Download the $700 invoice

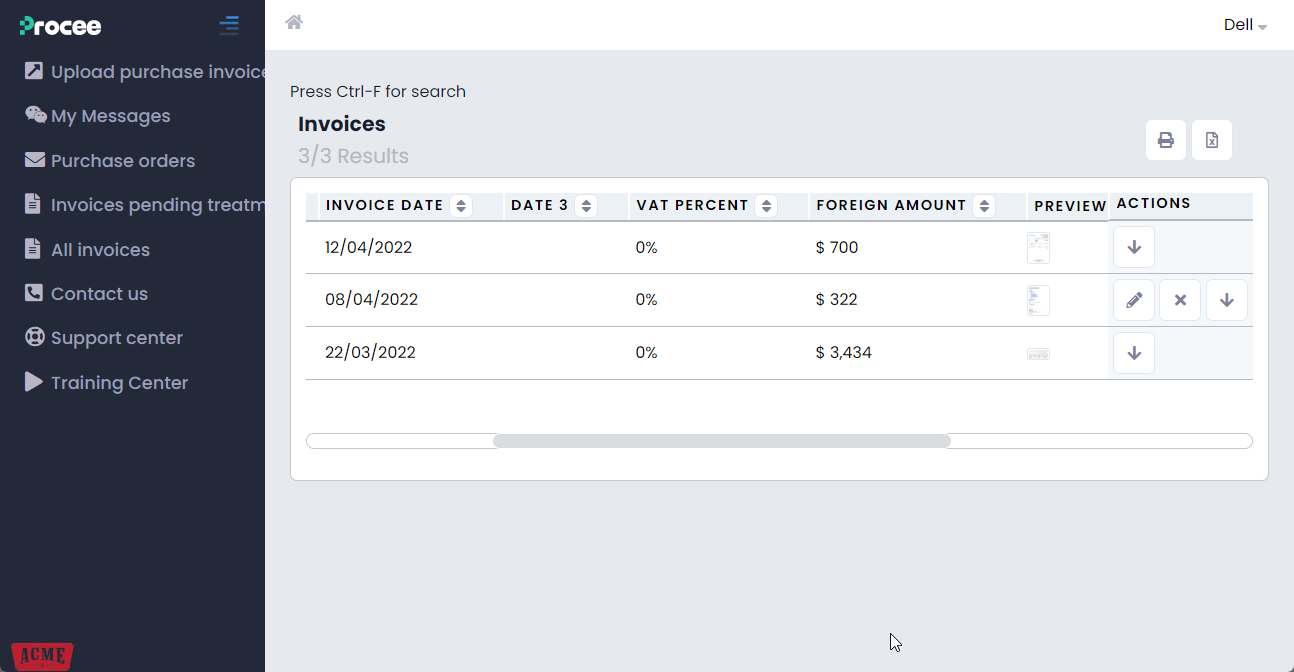coord(1133,247)
